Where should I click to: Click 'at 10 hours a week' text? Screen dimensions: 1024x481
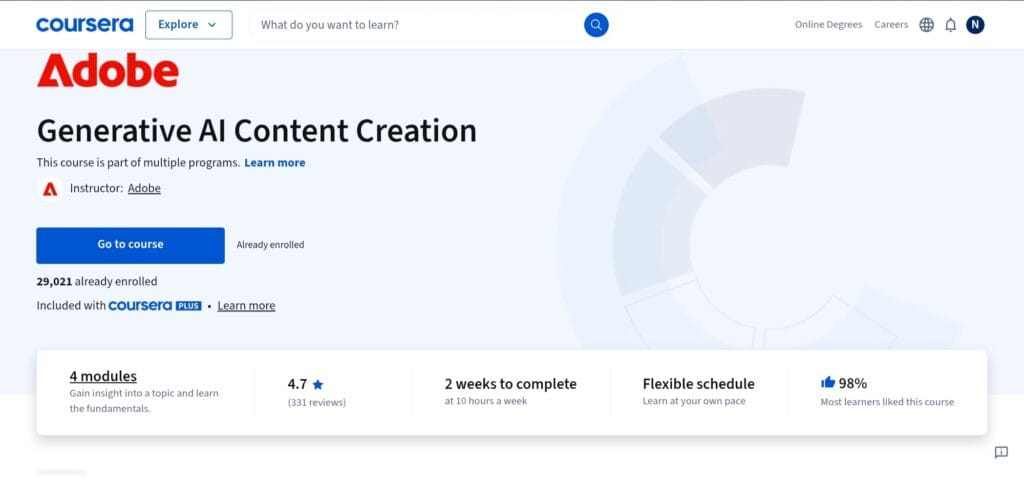[x=486, y=401]
